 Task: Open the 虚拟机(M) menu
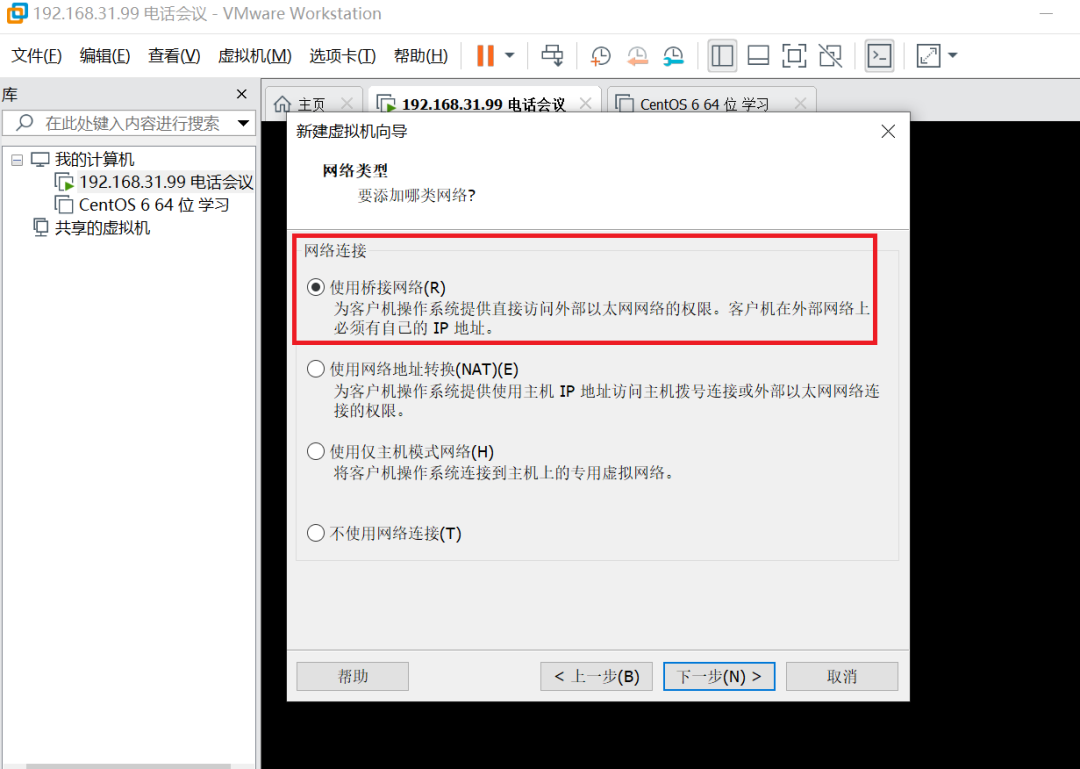click(255, 56)
